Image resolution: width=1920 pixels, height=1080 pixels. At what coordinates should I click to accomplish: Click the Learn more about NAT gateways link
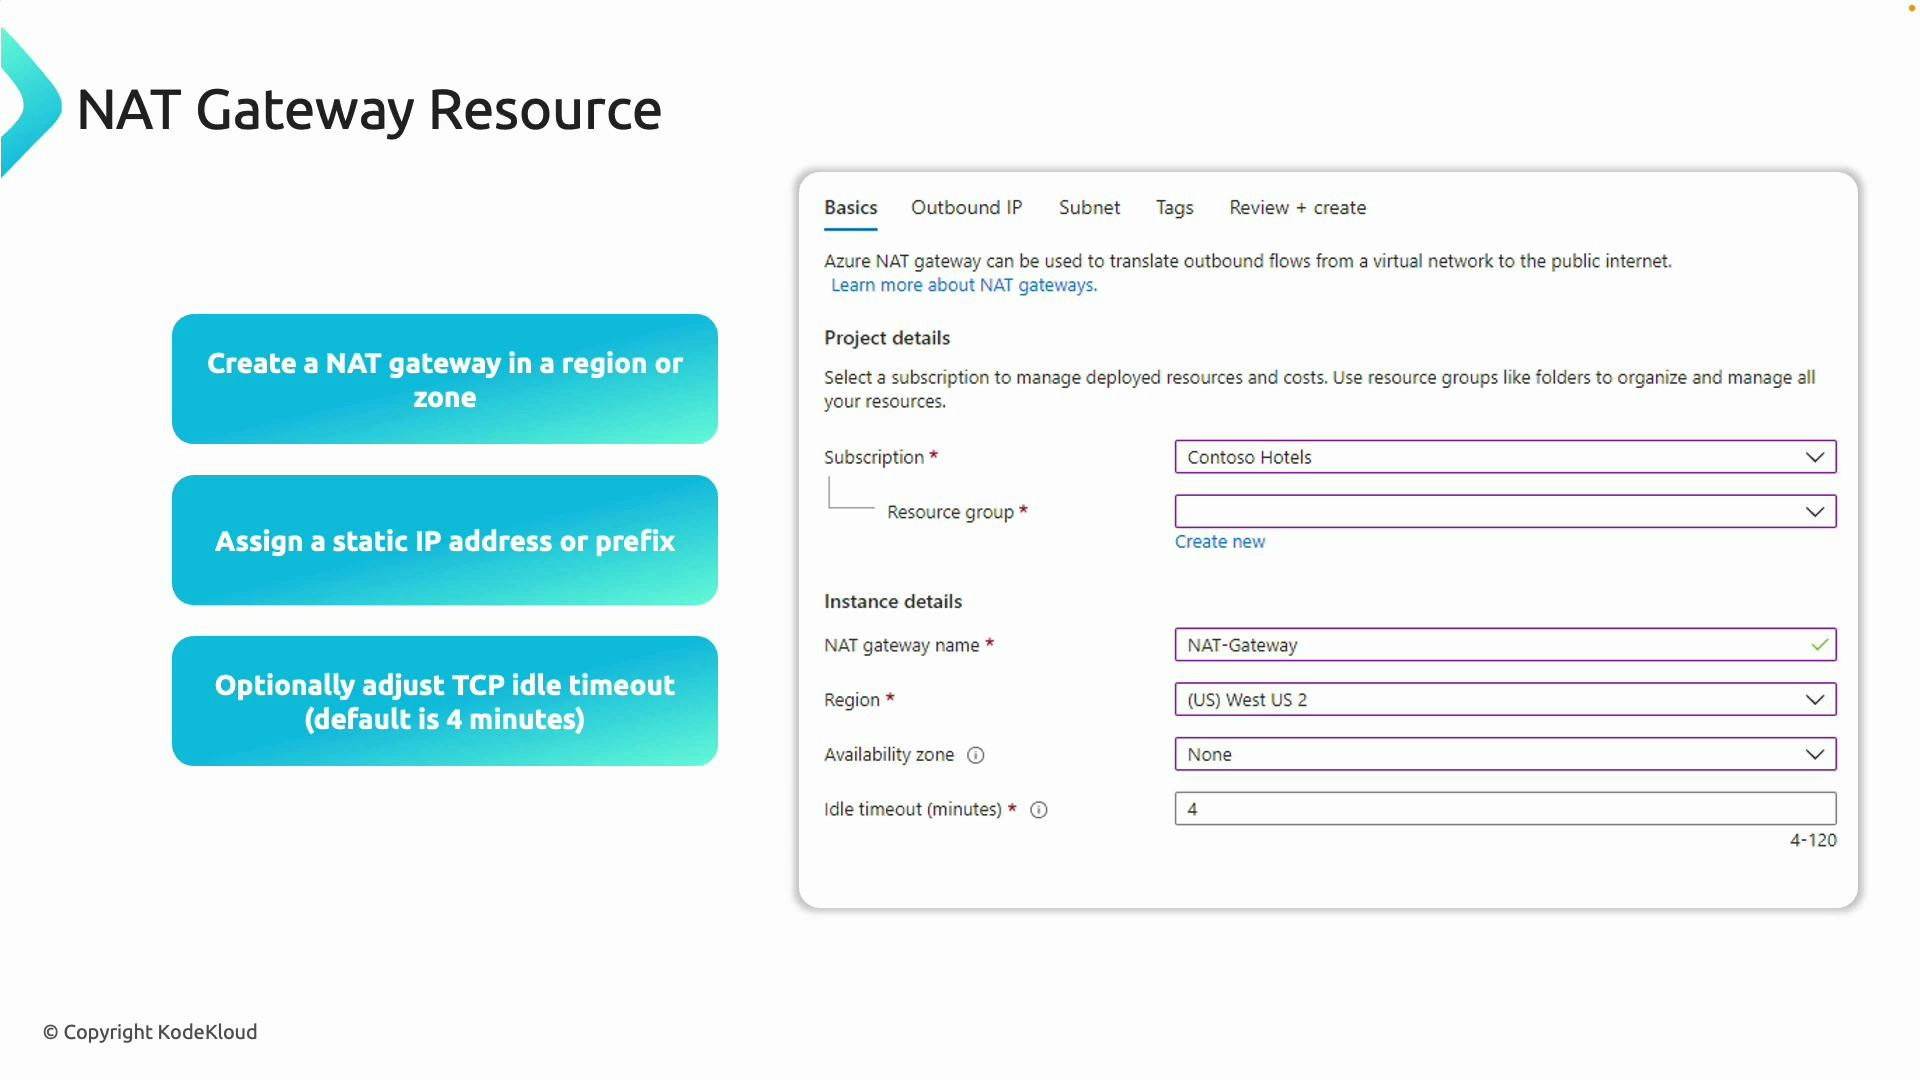pyautogui.click(x=962, y=285)
